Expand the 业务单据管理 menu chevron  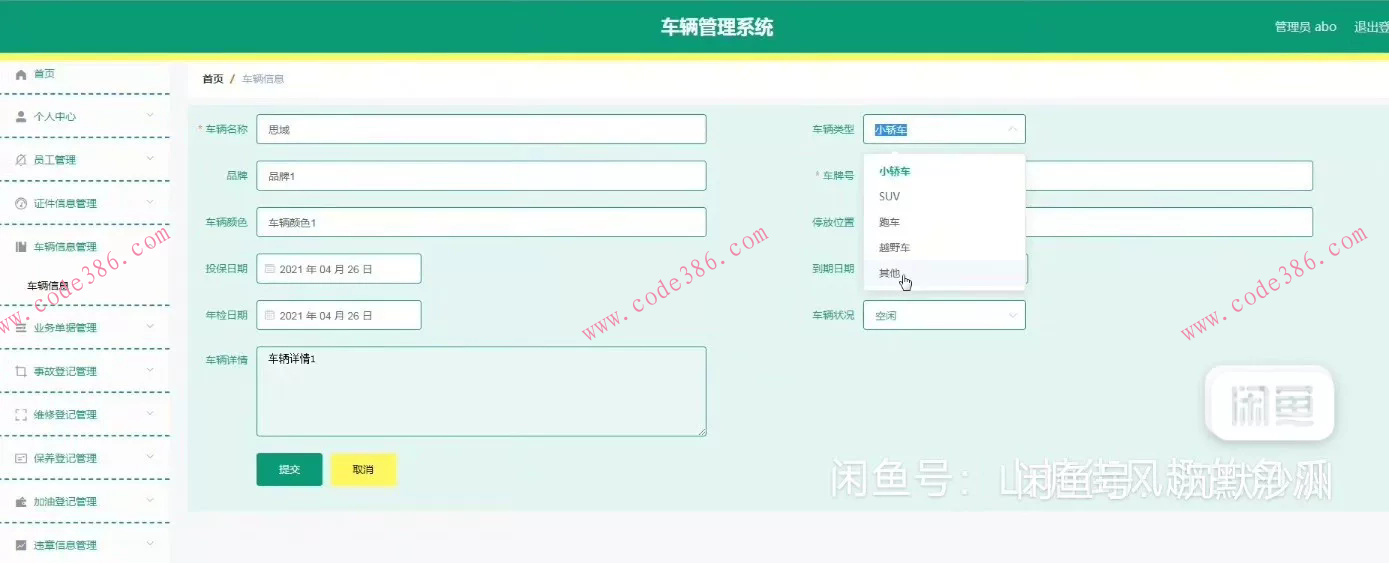click(x=150, y=326)
